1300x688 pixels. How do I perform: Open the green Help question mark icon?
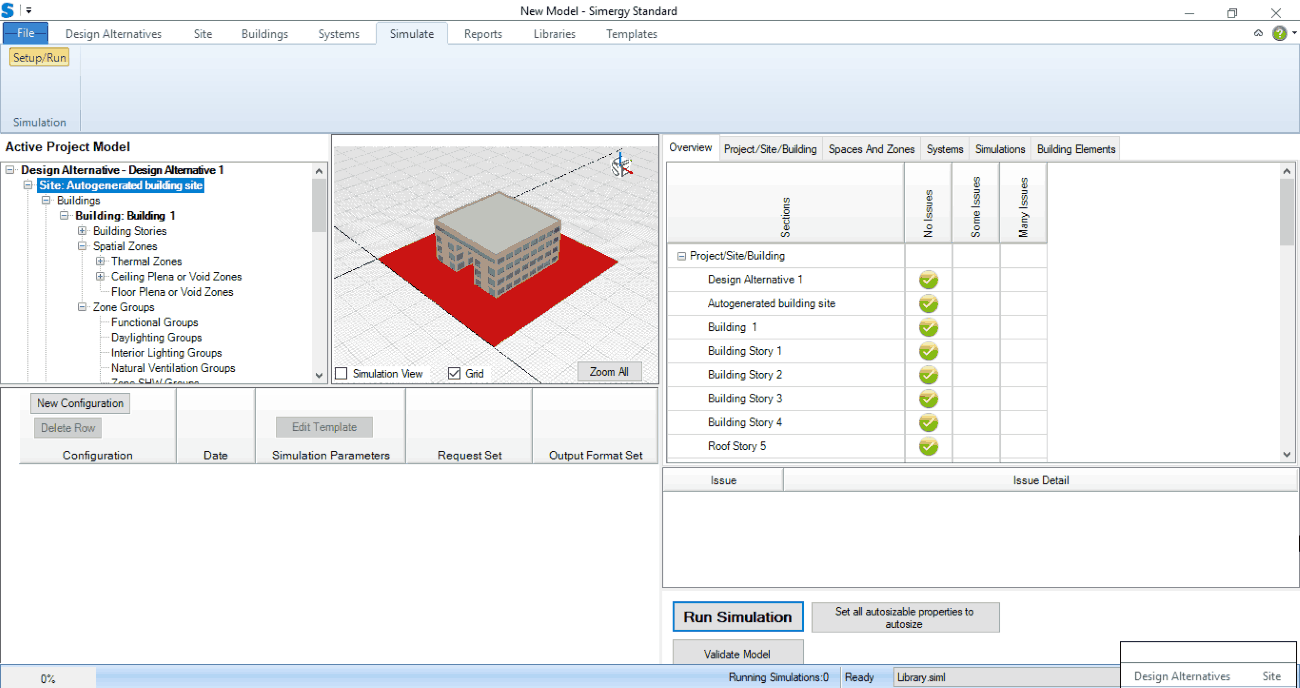(x=1279, y=33)
